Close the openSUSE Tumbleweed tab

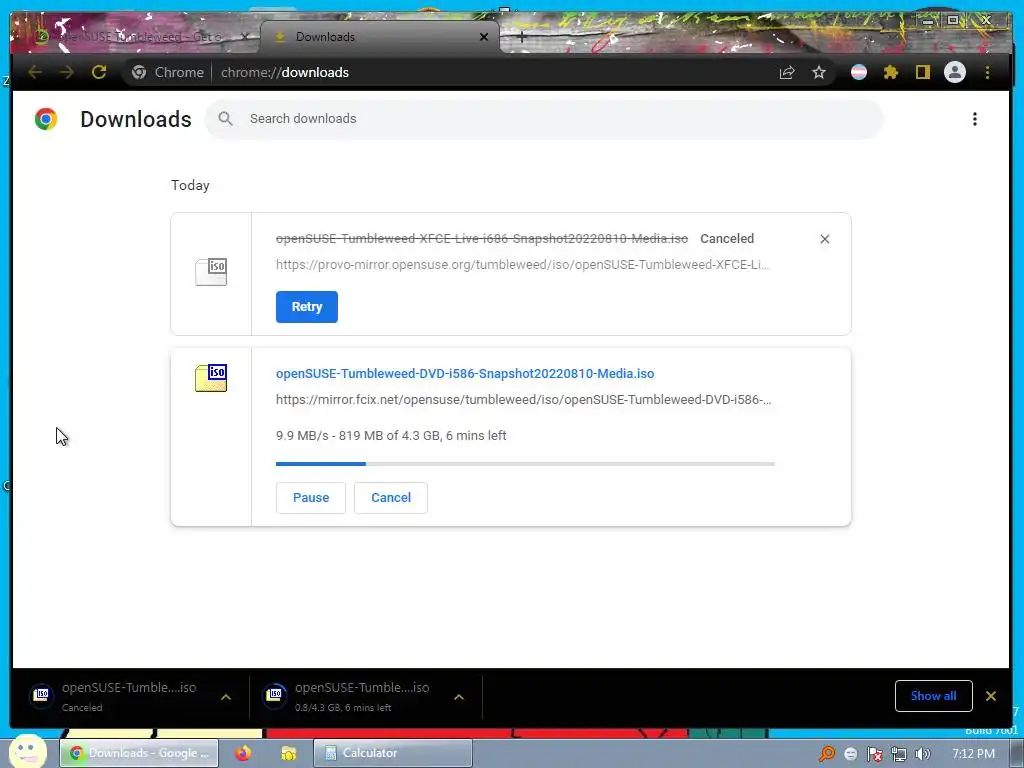point(245,37)
